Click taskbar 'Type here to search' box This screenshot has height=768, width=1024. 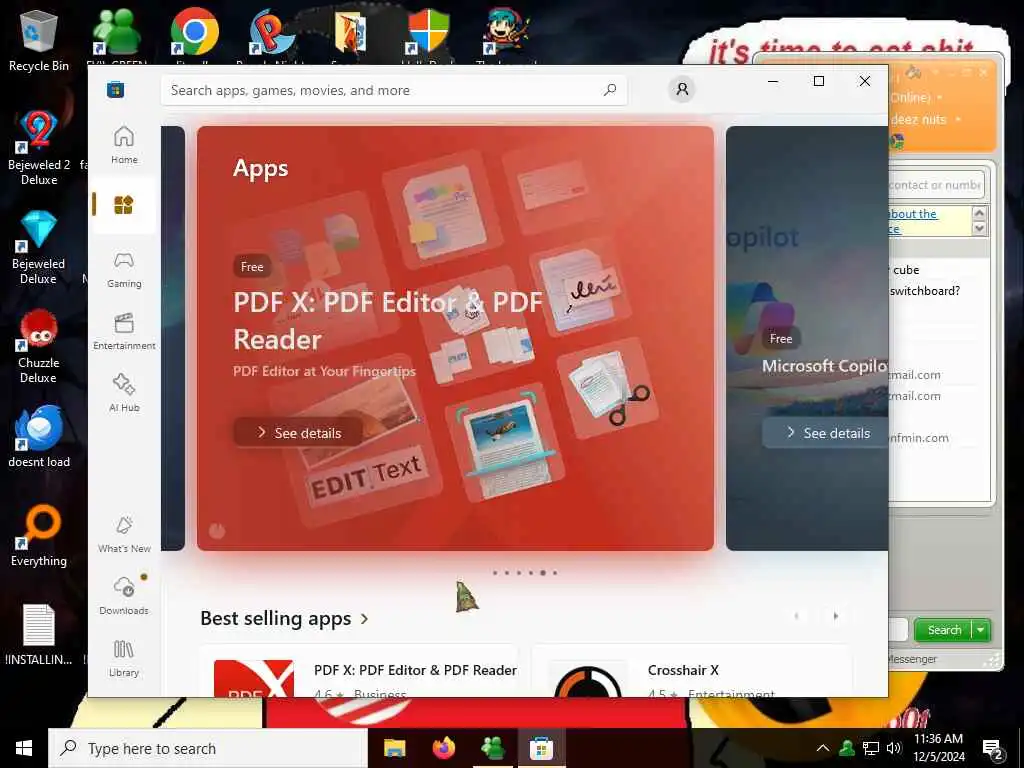pos(208,748)
